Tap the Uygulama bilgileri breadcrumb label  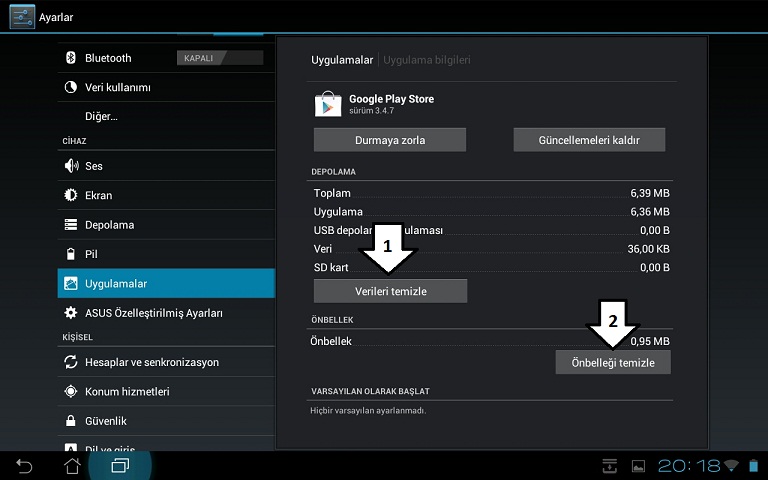tap(427, 60)
